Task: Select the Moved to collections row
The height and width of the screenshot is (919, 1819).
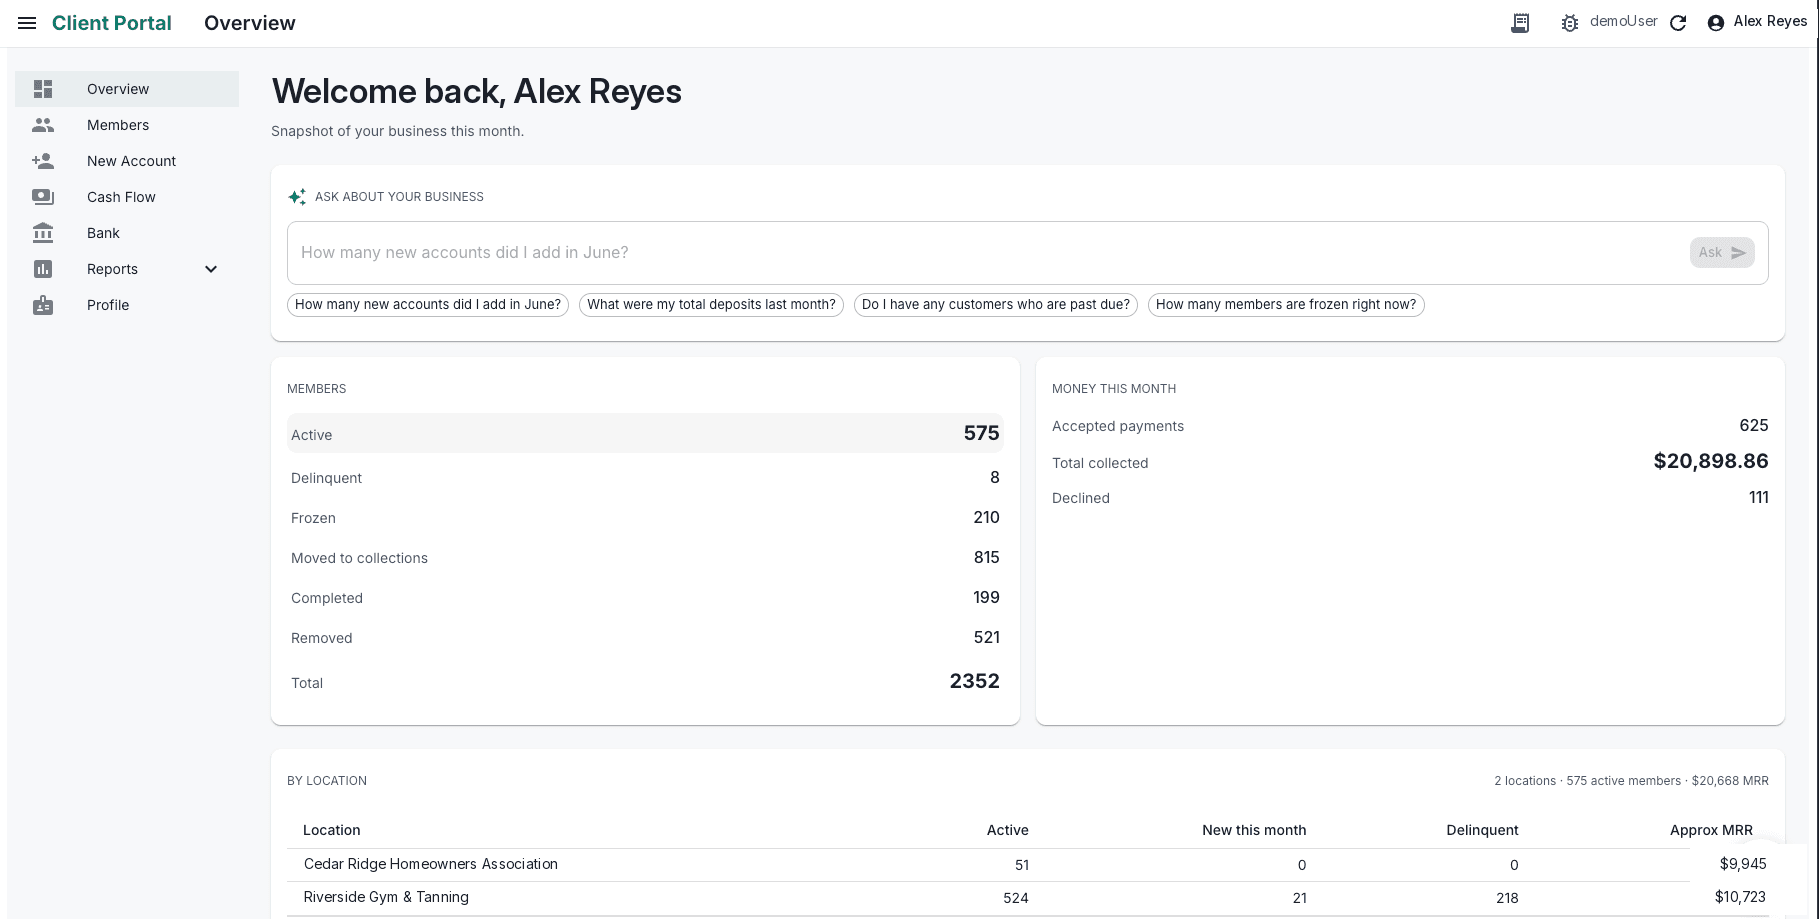Action: pyautogui.click(x=645, y=558)
